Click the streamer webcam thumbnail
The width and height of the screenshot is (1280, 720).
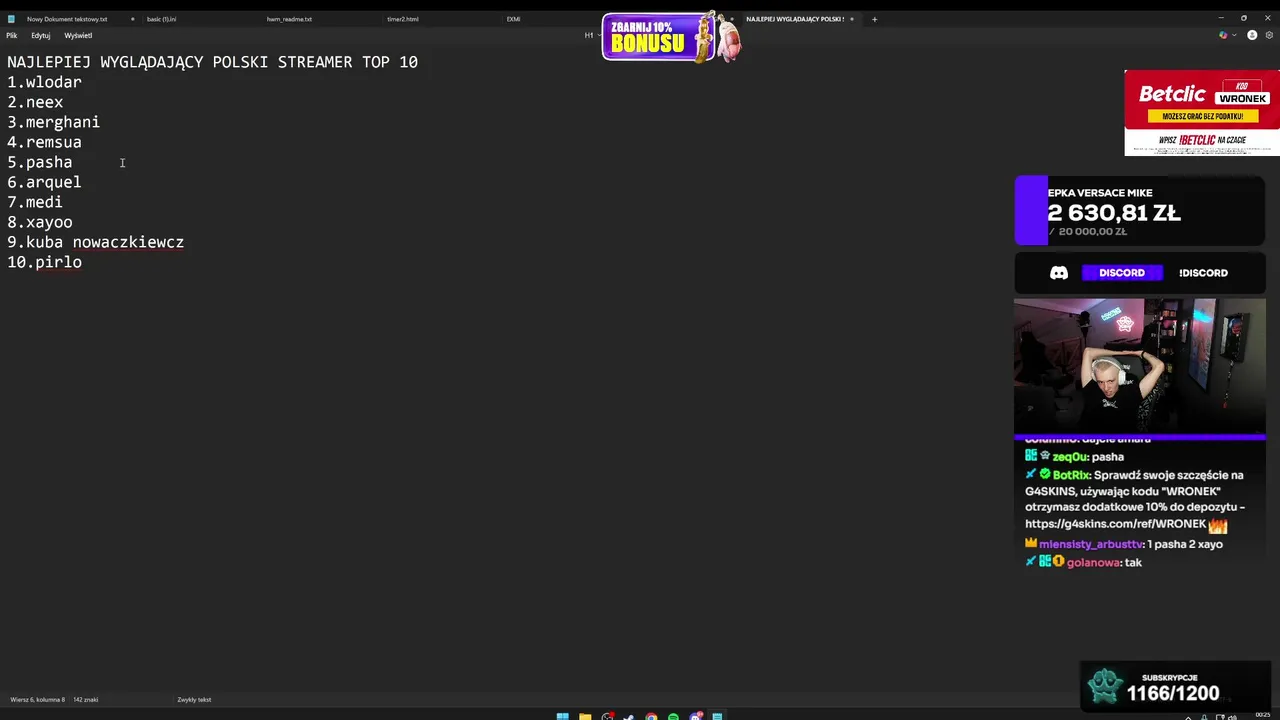[1140, 366]
